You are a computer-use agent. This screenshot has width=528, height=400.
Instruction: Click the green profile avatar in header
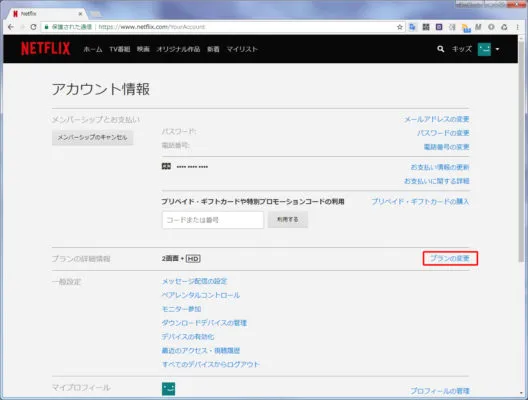pos(484,49)
